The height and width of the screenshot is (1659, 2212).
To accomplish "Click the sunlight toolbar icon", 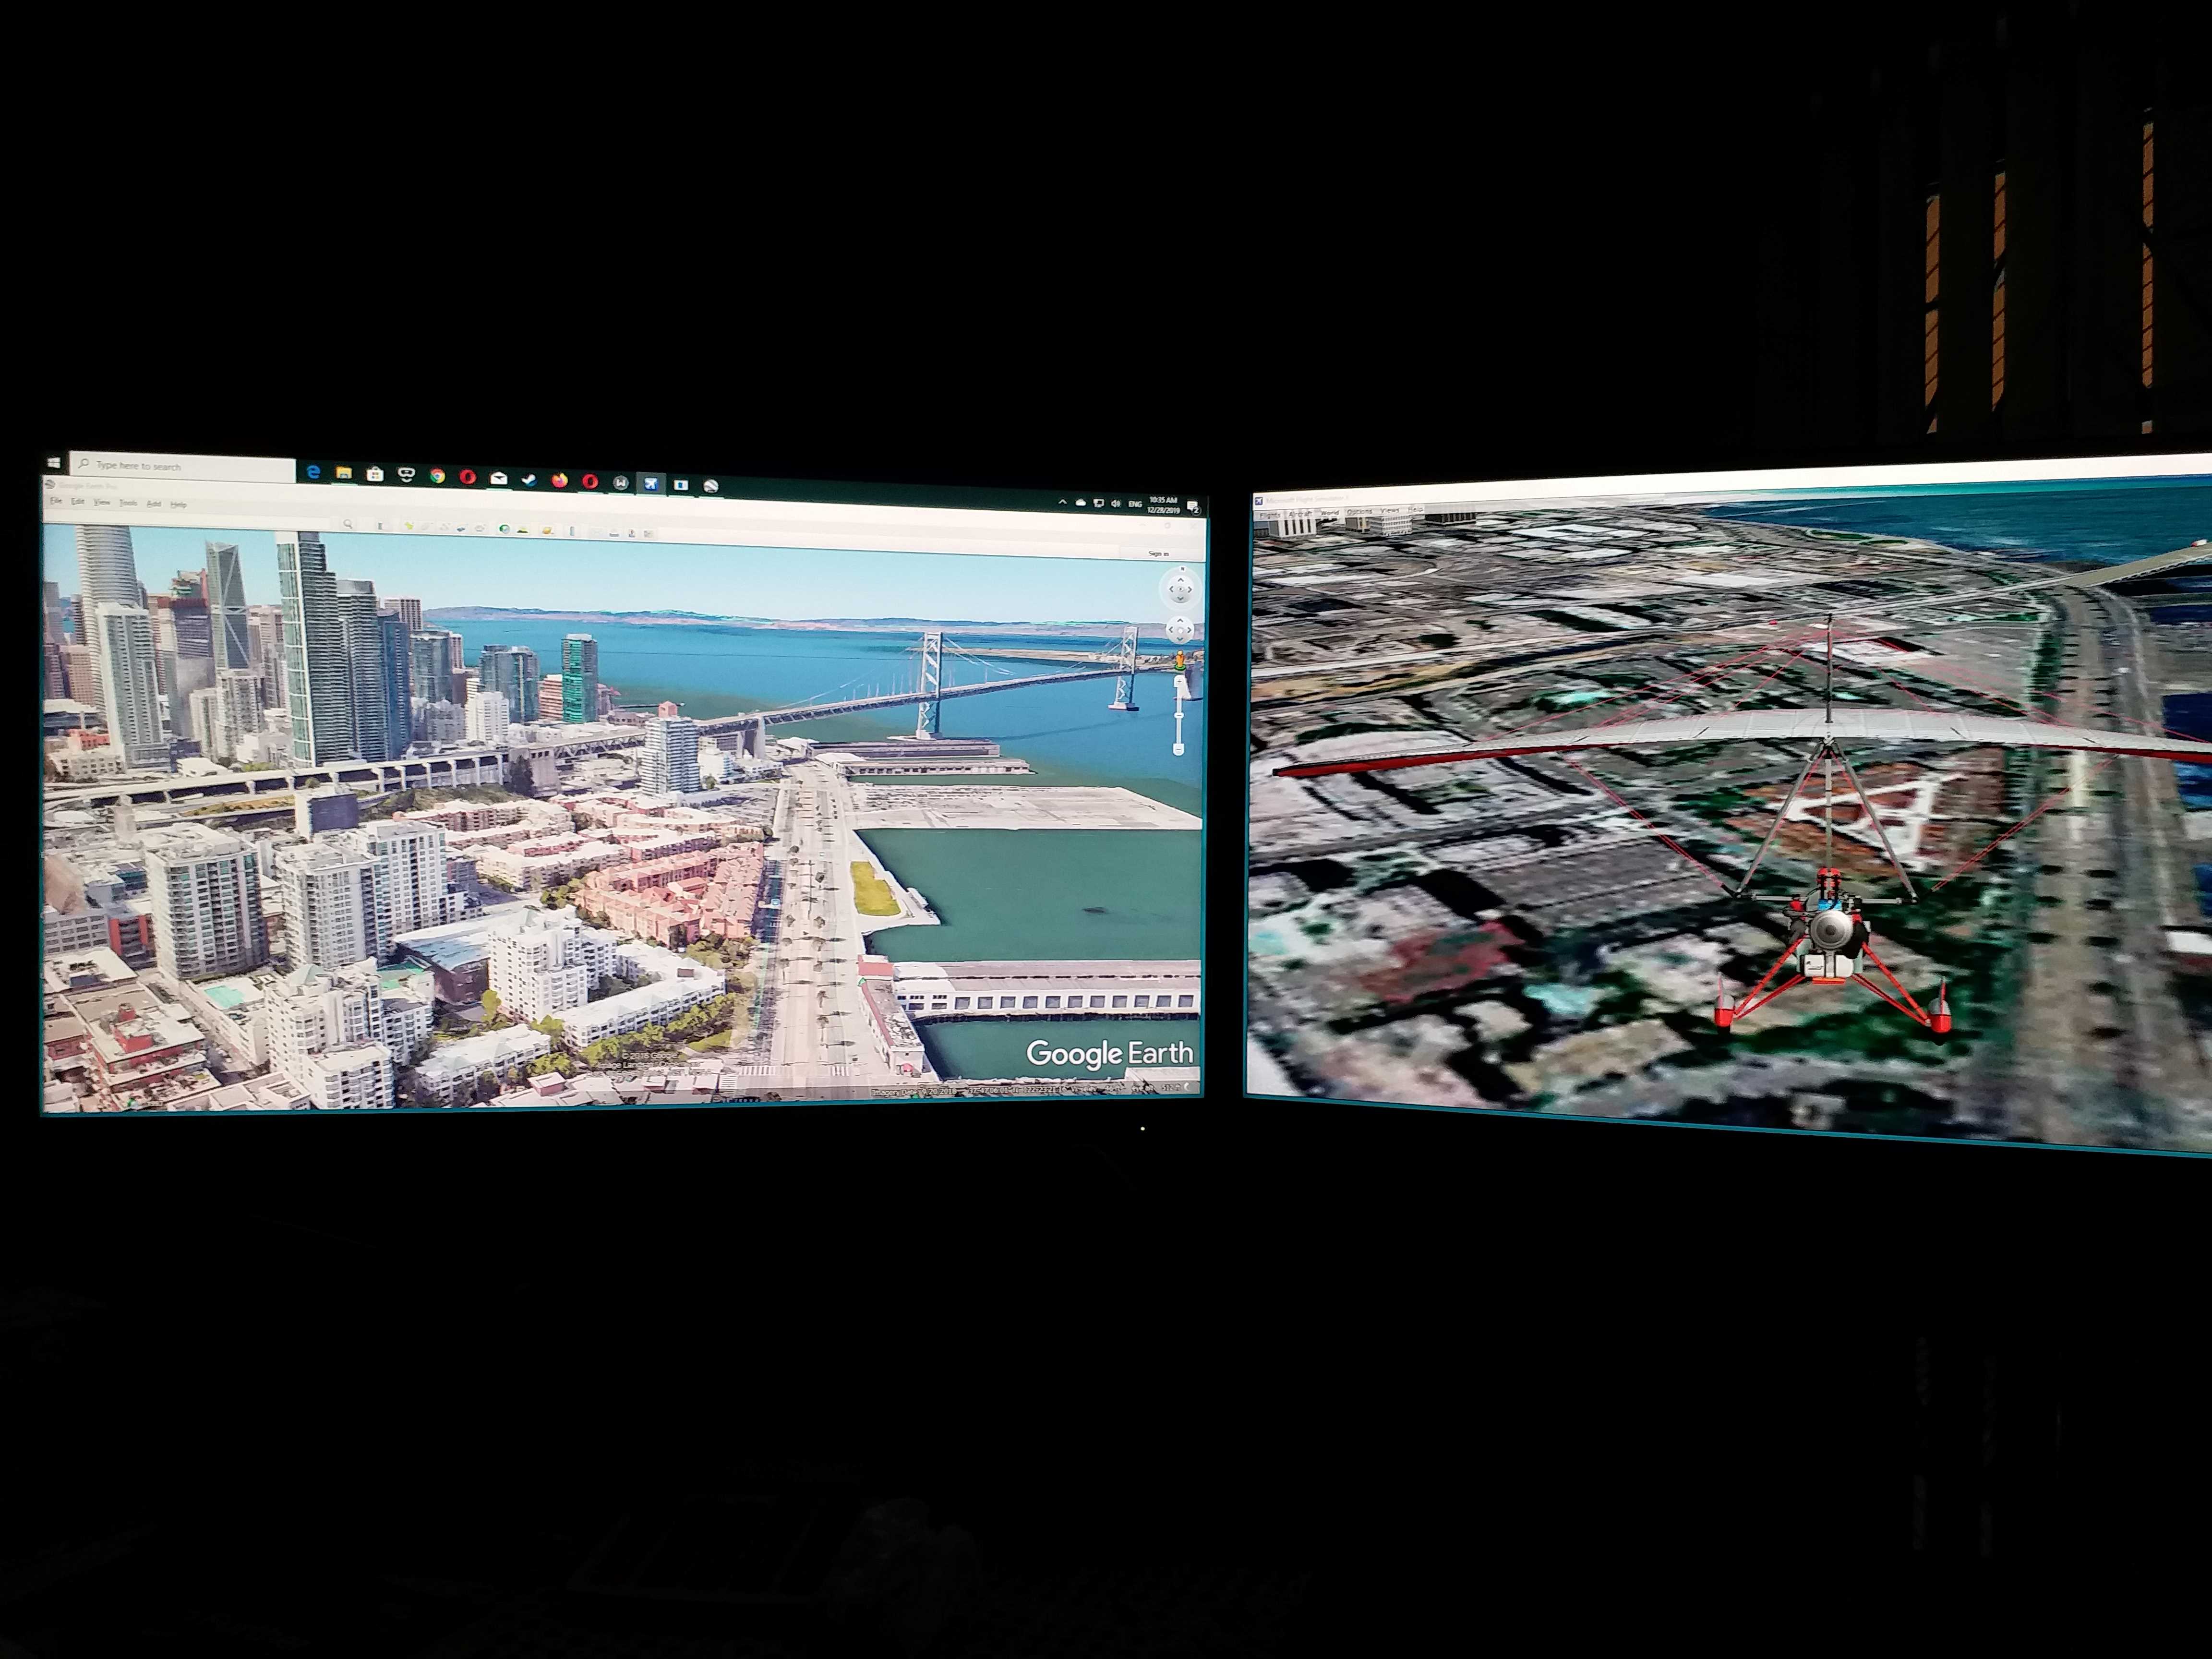I will pos(523,530).
